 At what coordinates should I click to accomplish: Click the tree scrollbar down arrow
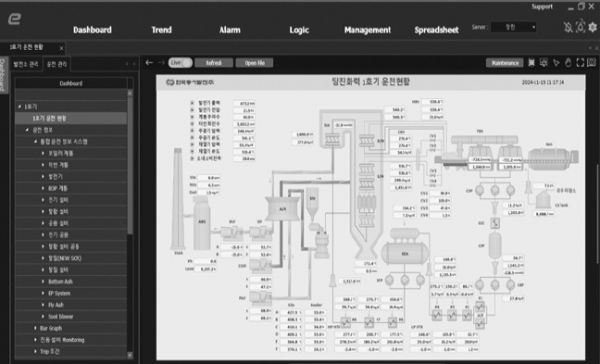[x=130, y=355]
